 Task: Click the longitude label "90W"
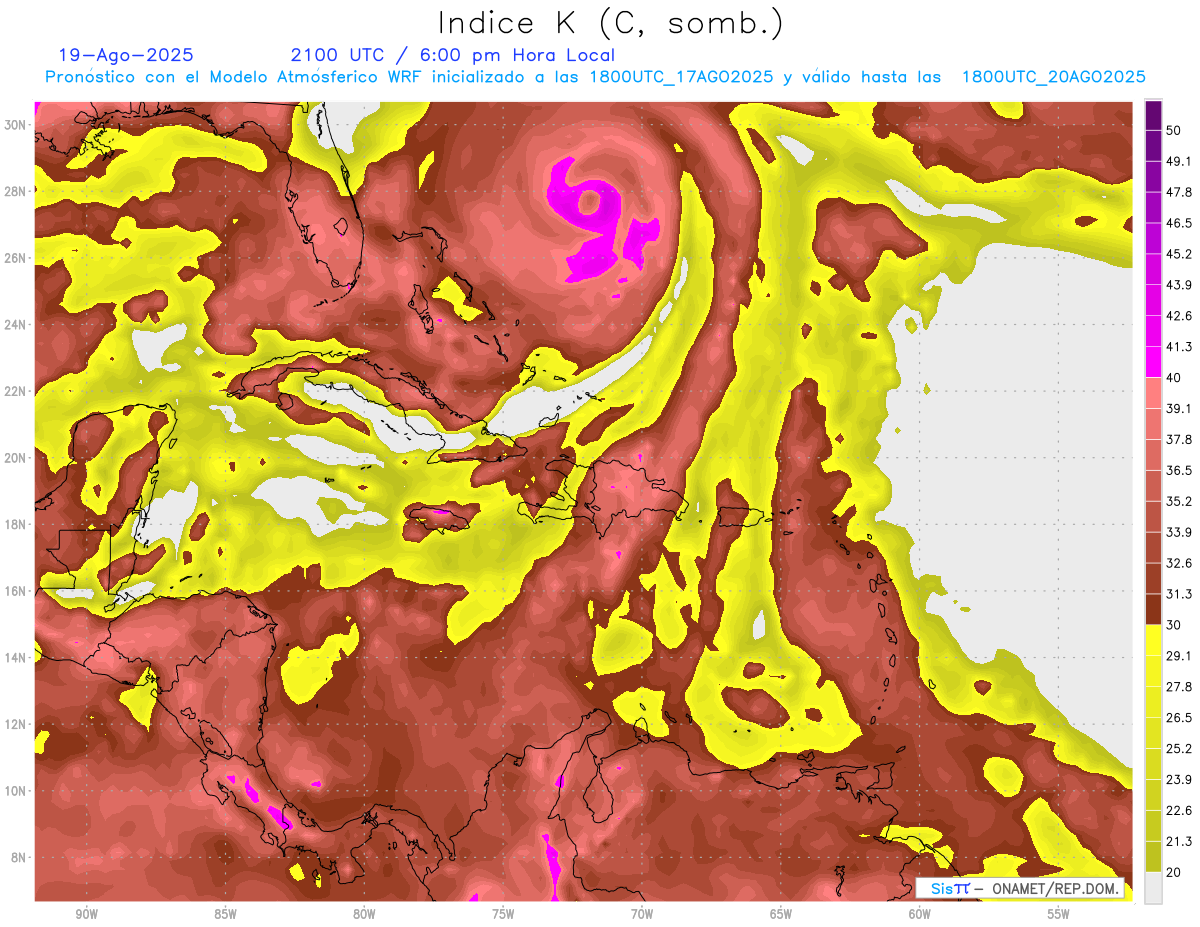(x=86, y=914)
